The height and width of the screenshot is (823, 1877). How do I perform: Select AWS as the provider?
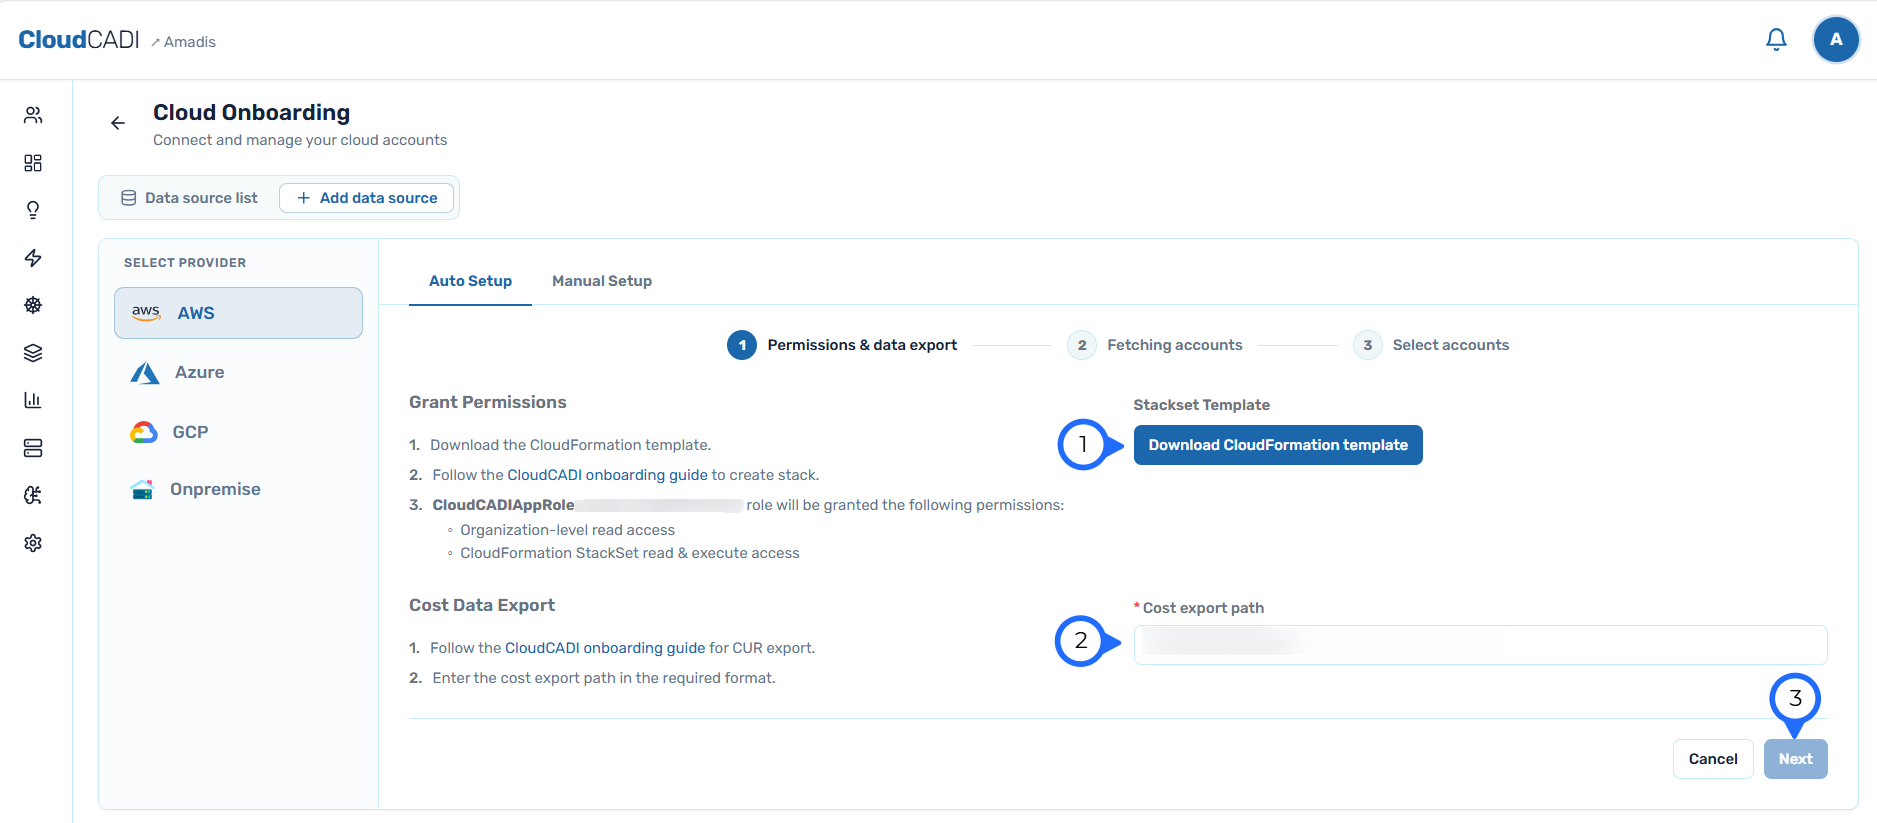point(238,313)
